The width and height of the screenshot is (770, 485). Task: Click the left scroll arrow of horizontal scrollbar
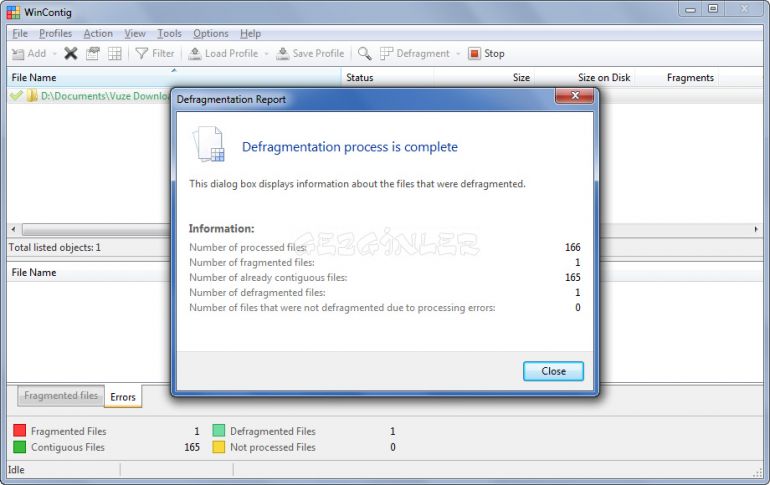click(x=13, y=229)
